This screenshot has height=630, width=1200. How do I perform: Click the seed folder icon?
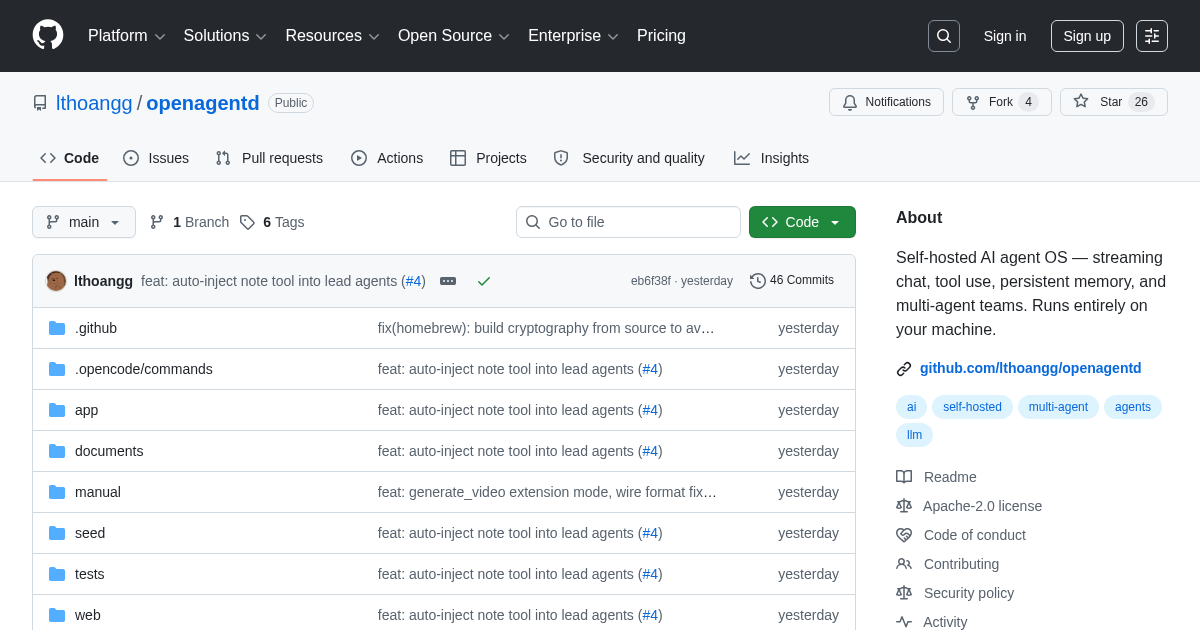[x=57, y=533]
